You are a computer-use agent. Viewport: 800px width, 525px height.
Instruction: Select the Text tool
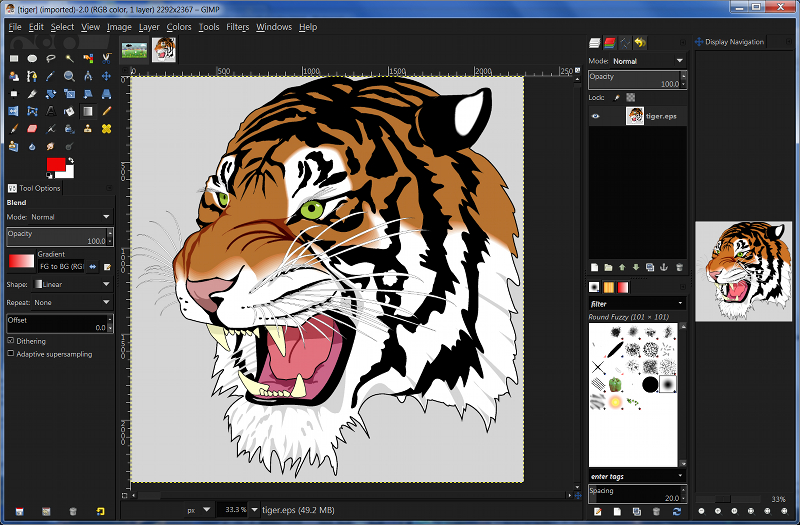[51, 111]
